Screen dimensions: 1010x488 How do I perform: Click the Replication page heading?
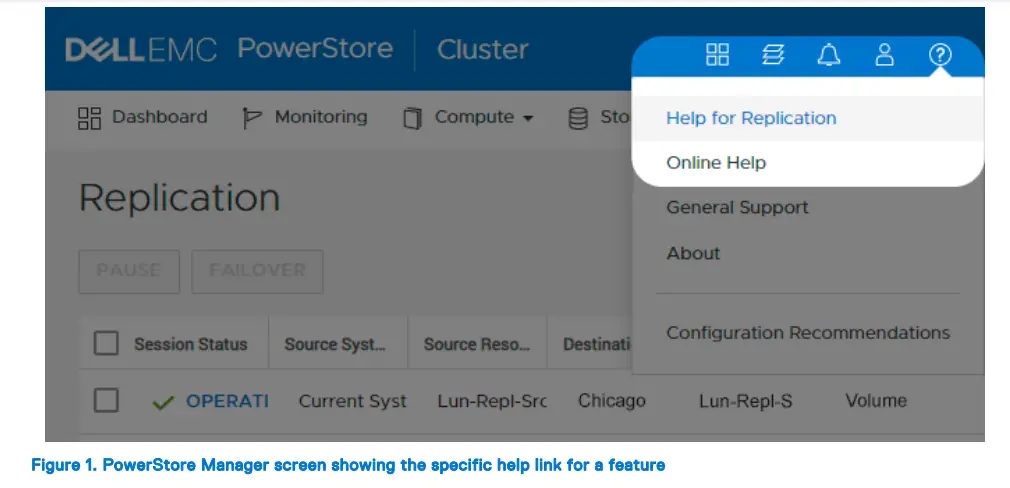pyautogui.click(x=179, y=198)
